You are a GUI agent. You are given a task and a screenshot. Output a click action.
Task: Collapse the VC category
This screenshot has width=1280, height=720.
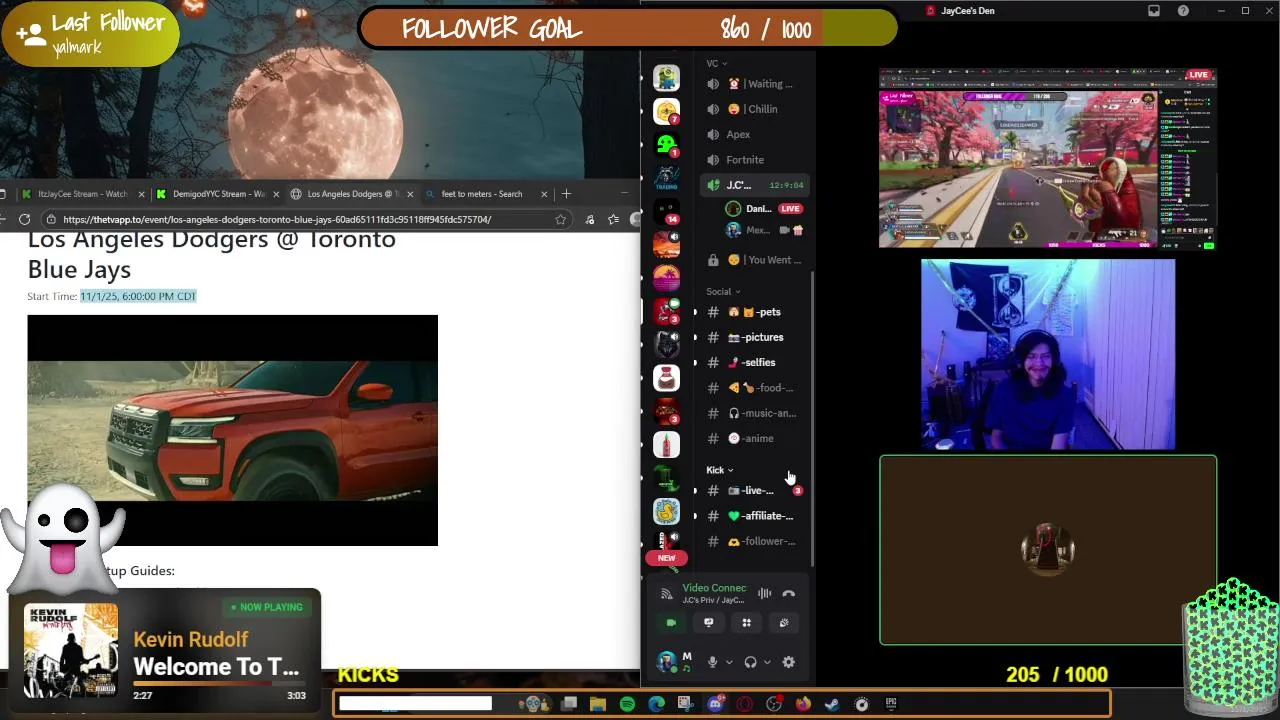tap(716, 63)
